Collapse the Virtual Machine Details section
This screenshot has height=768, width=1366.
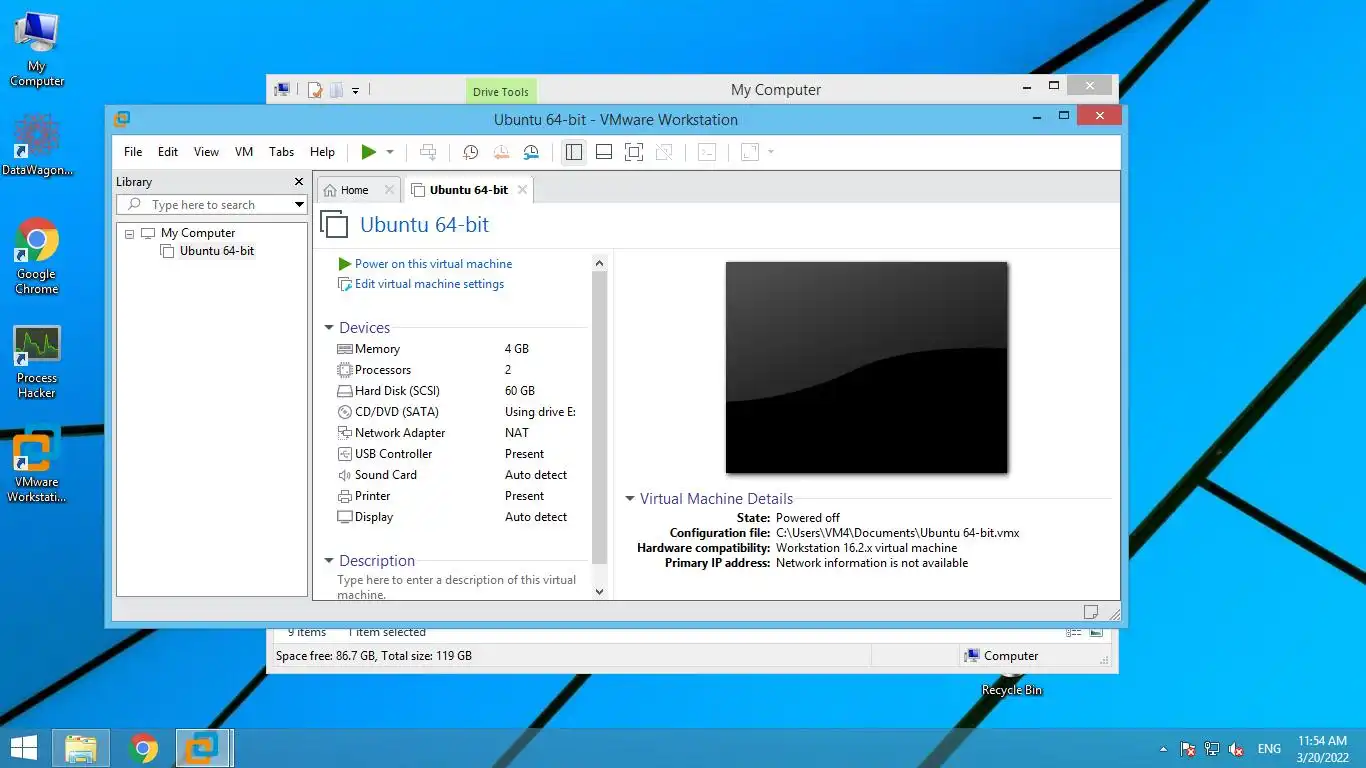click(630, 499)
